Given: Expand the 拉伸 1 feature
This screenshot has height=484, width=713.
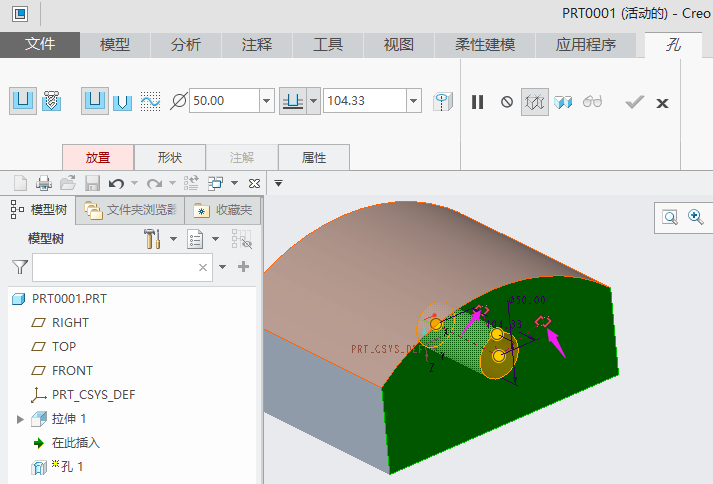Looking at the screenshot, I should click(20, 419).
